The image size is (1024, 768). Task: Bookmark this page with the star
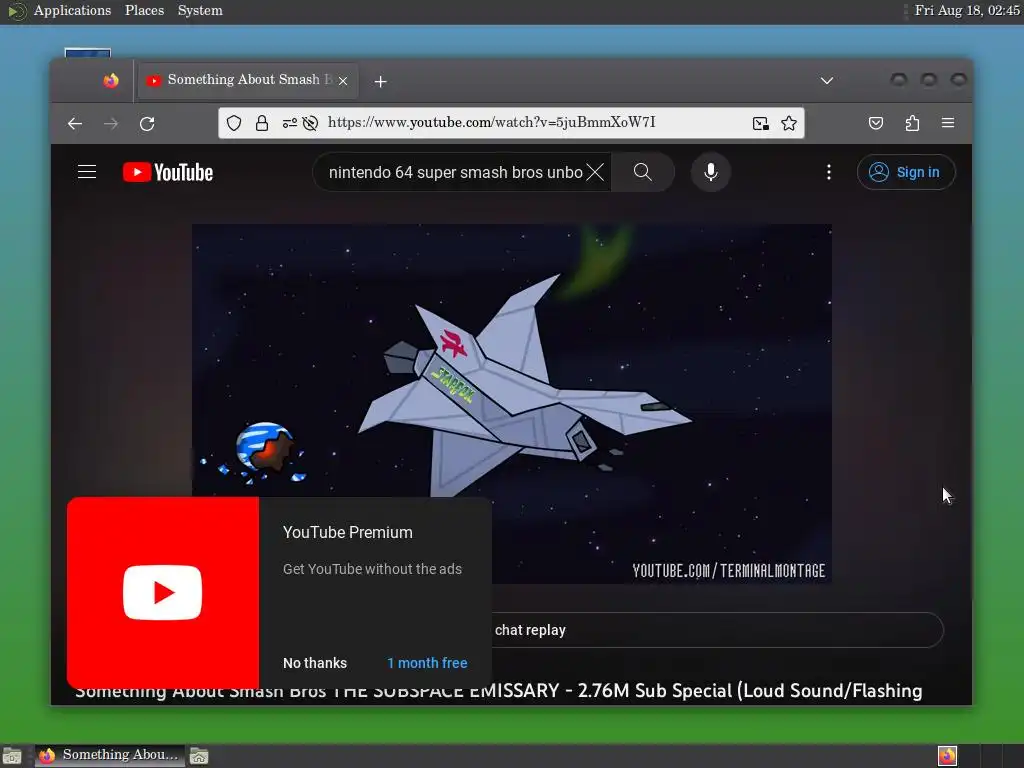(x=789, y=123)
